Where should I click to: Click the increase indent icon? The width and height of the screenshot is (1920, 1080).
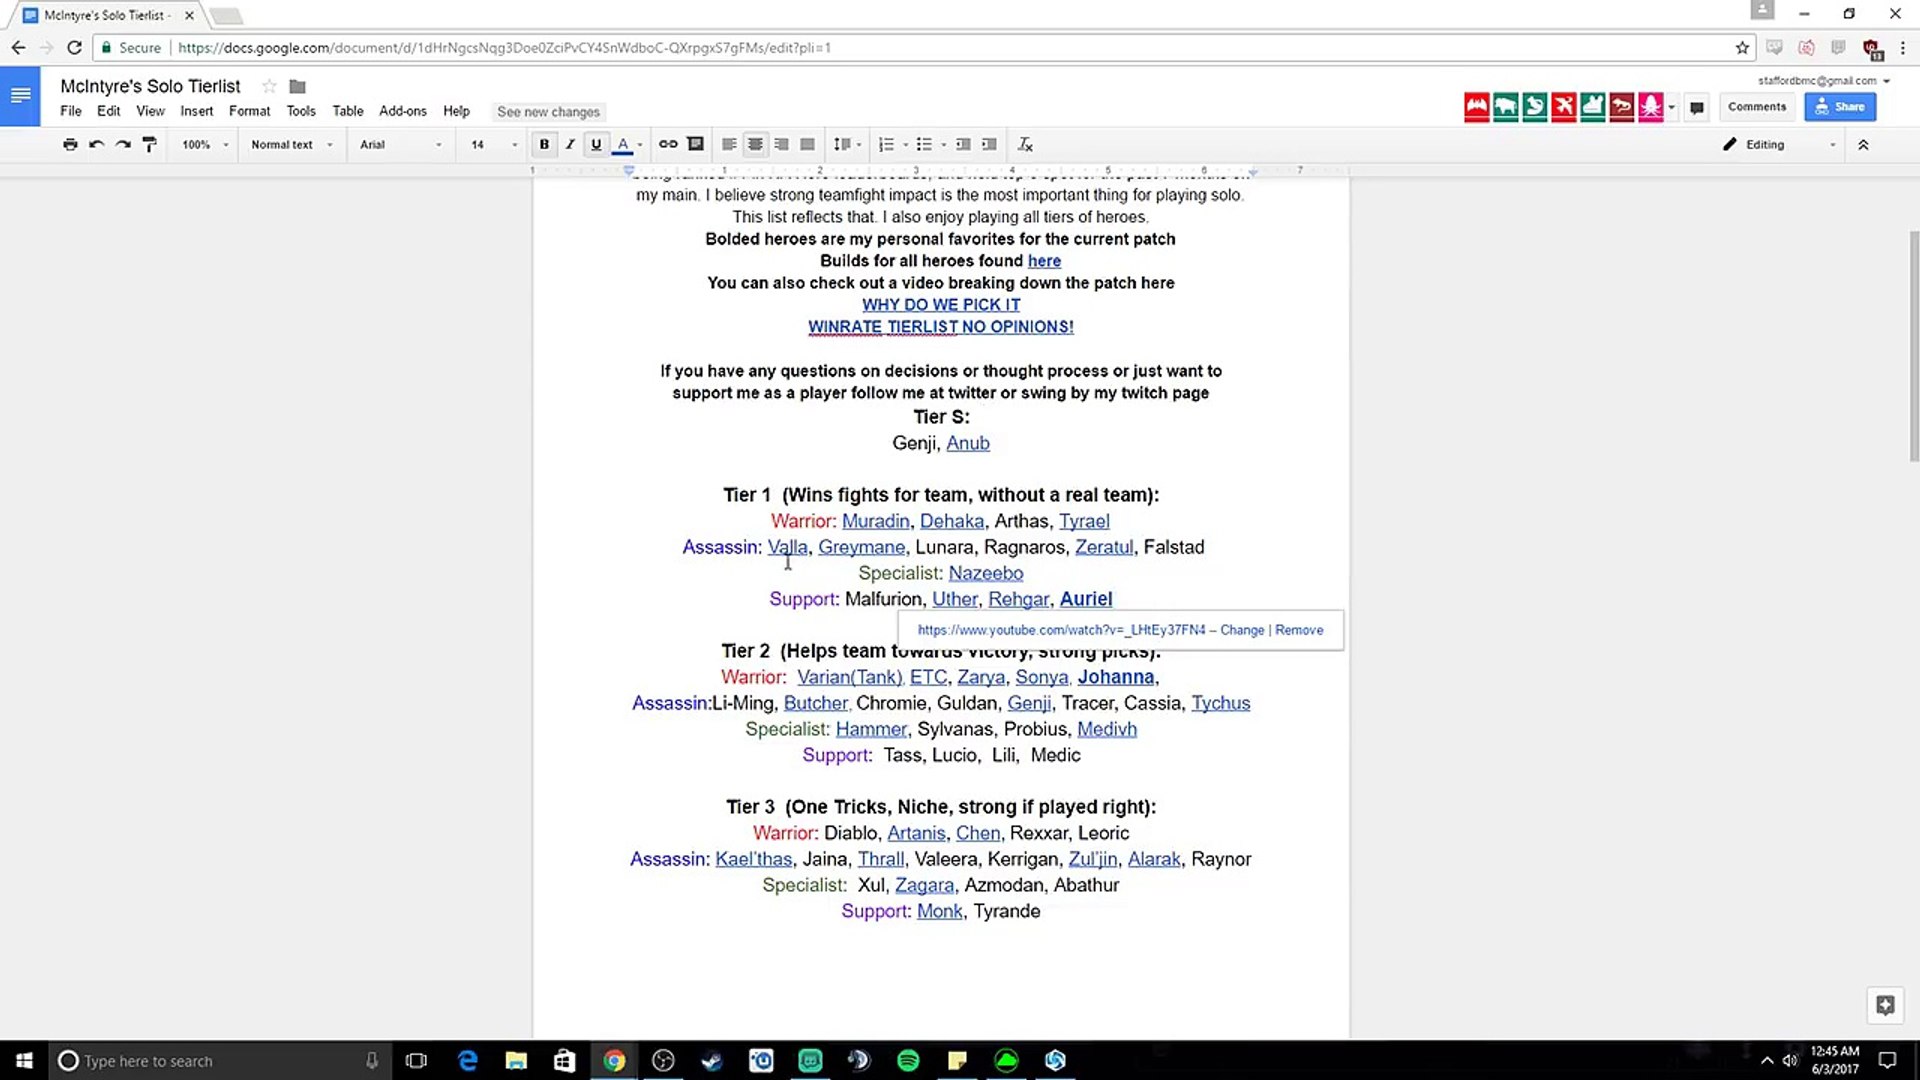click(x=989, y=144)
